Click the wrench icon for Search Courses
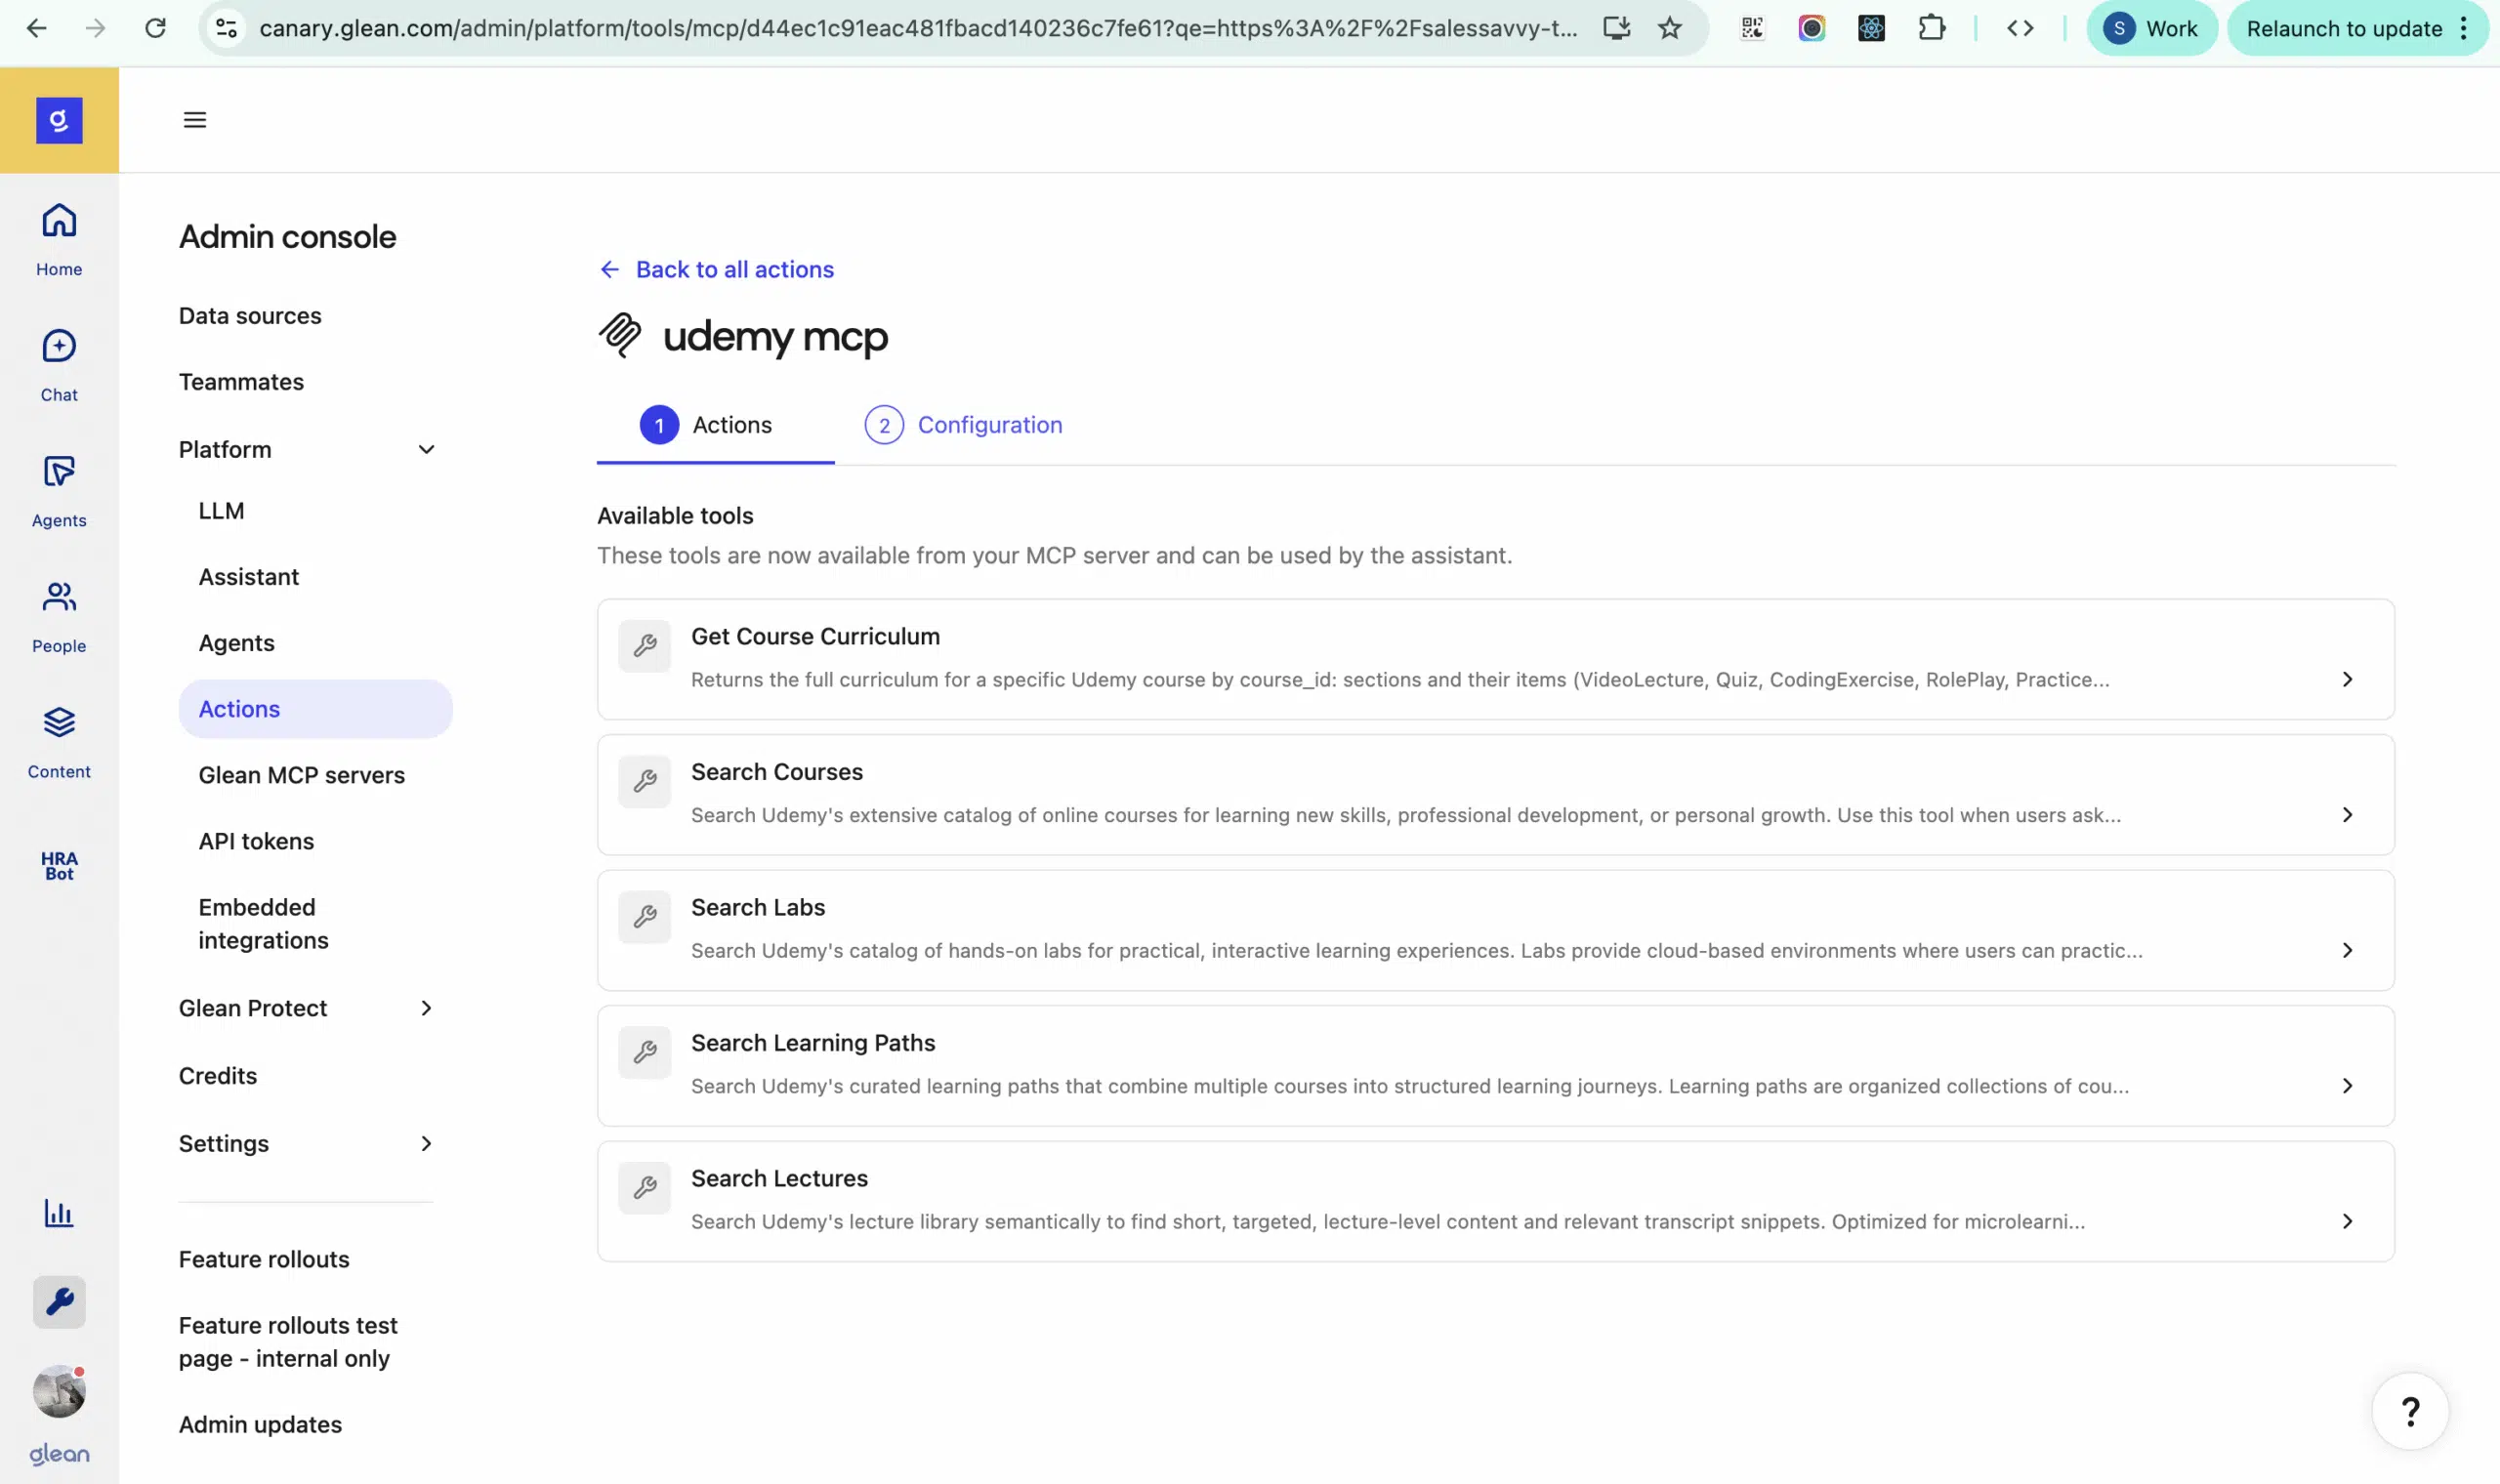 point(644,782)
